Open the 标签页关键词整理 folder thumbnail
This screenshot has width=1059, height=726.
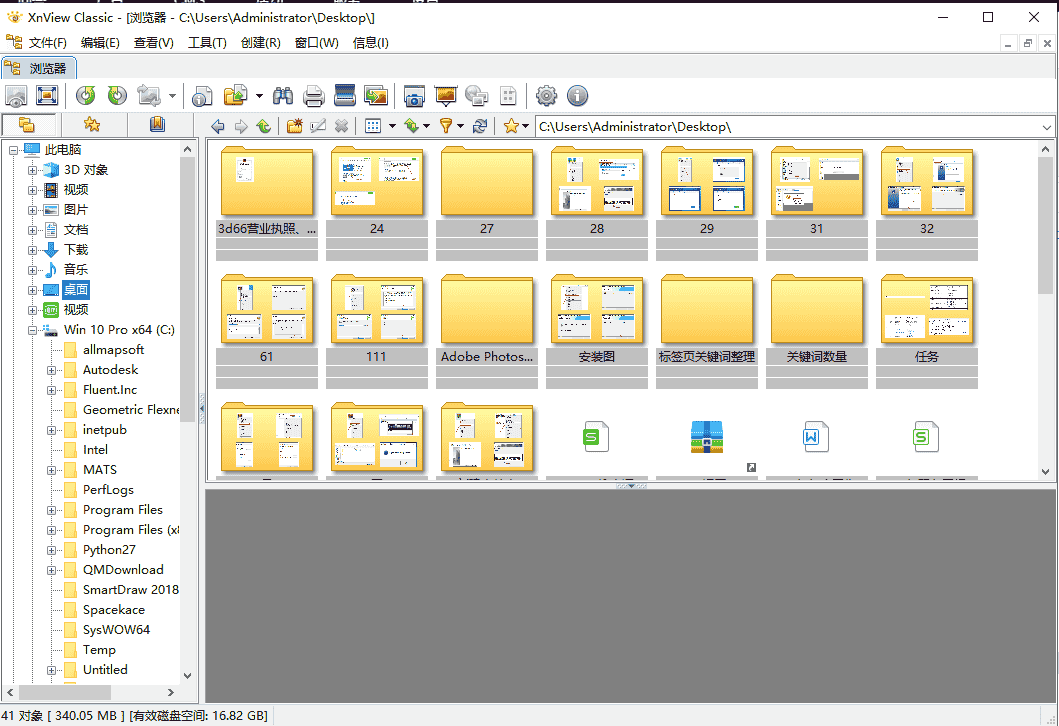[x=707, y=310]
